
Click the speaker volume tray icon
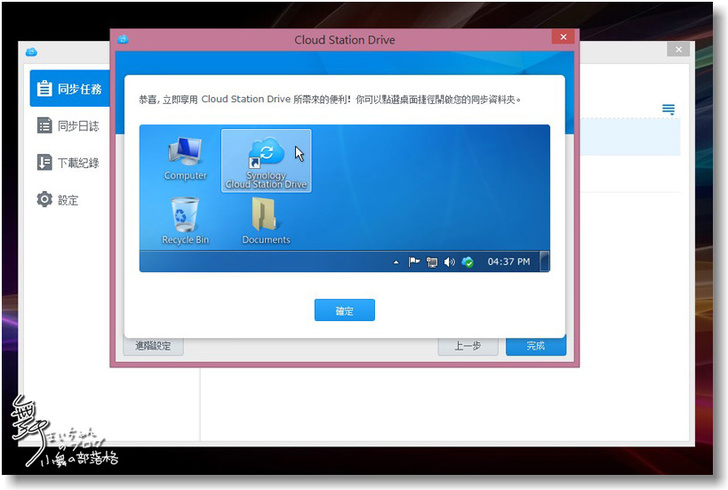coord(449,262)
